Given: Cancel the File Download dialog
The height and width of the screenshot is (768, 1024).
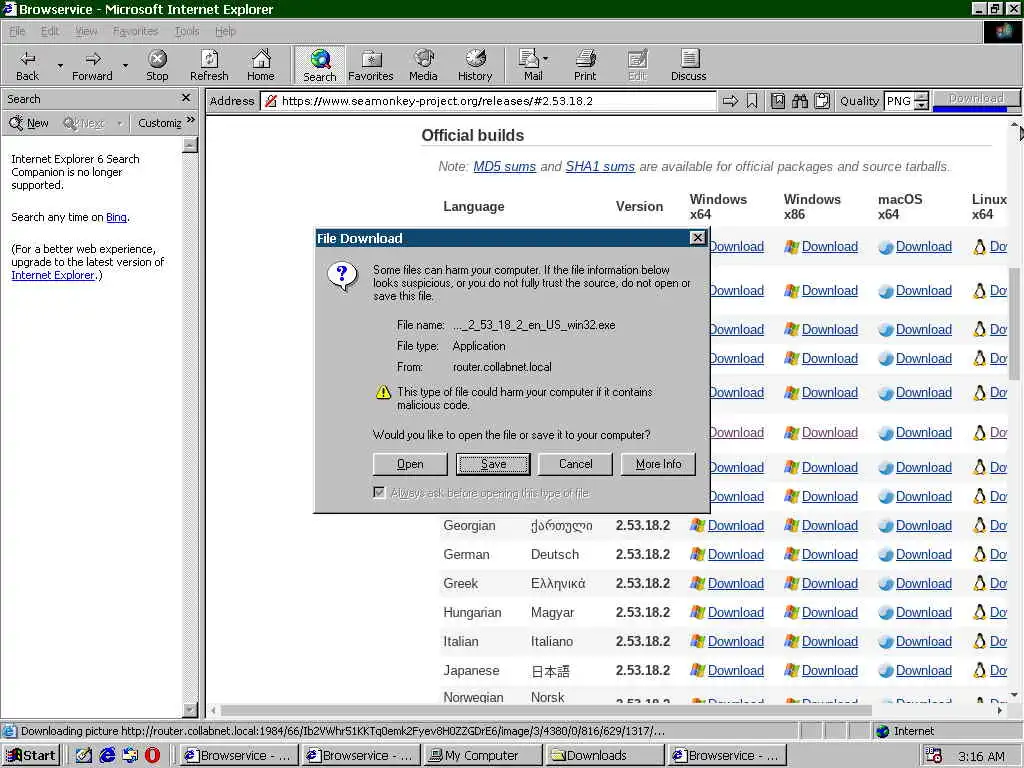Looking at the screenshot, I should tap(575, 464).
